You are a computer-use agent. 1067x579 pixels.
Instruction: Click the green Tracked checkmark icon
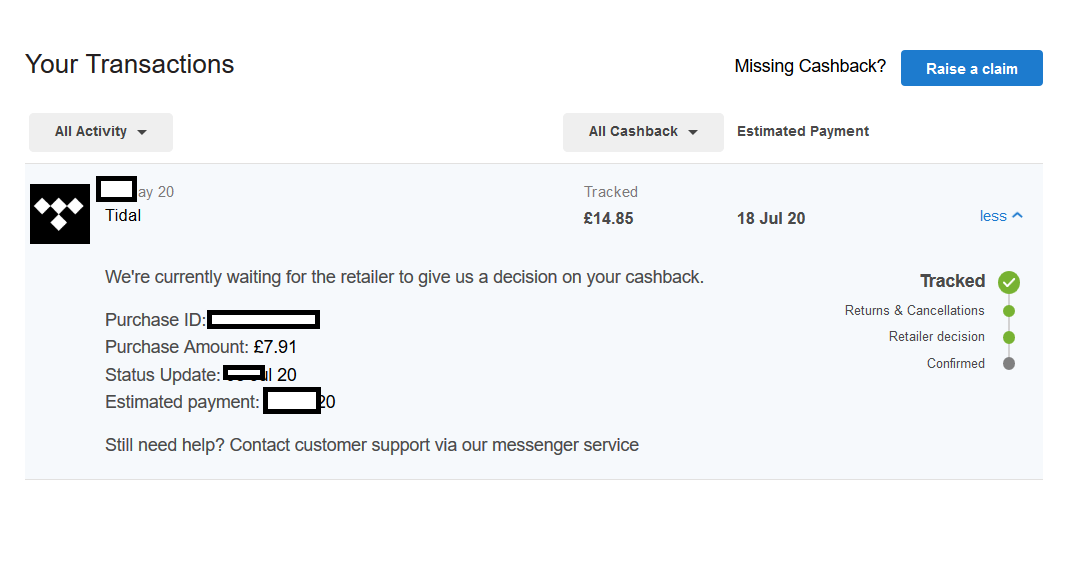click(1008, 282)
